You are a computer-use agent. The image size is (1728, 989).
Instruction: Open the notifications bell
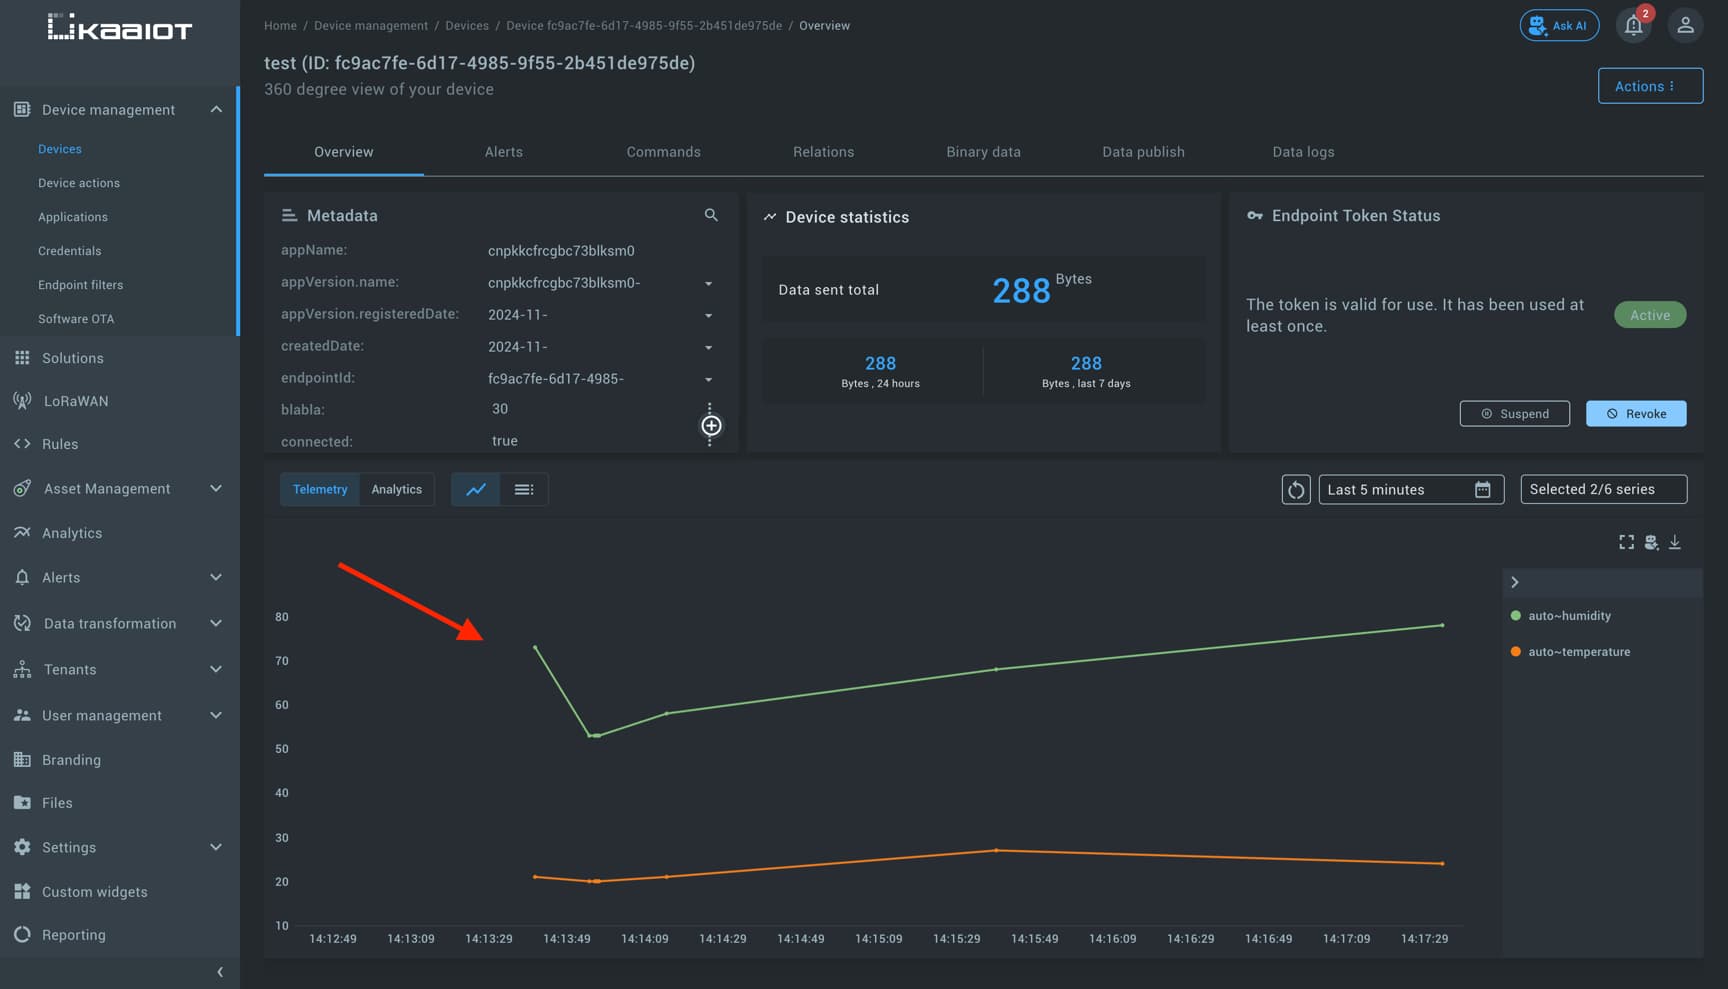[x=1634, y=25]
